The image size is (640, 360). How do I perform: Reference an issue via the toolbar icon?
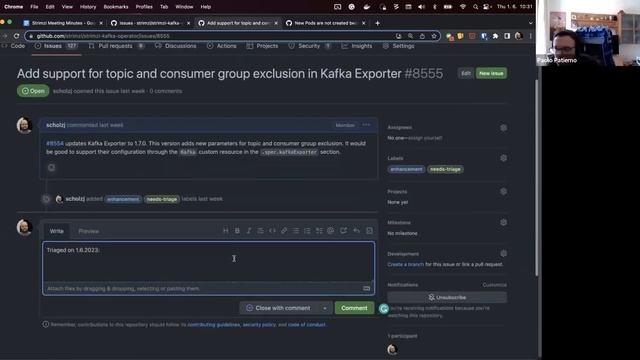[344, 231]
